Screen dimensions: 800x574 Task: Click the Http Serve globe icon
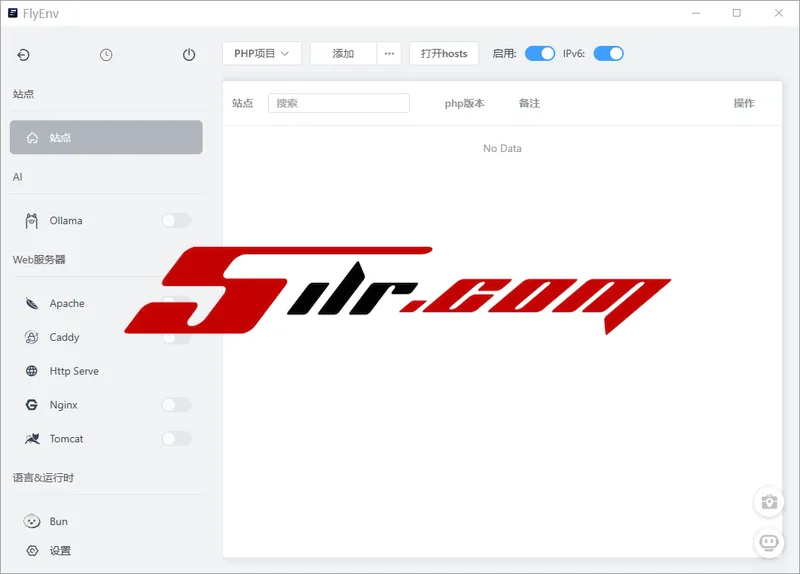pyautogui.click(x=32, y=371)
